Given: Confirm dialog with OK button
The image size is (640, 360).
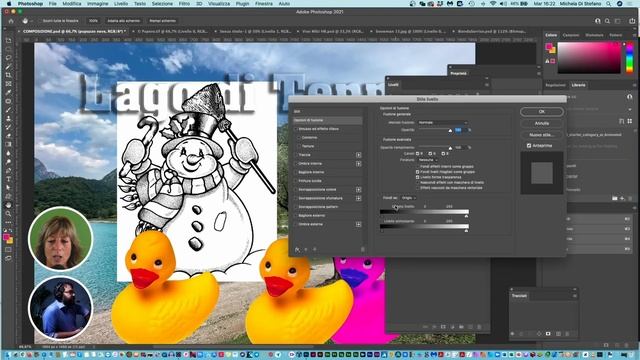Looking at the screenshot, I should pyautogui.click(x=542, y=111).
